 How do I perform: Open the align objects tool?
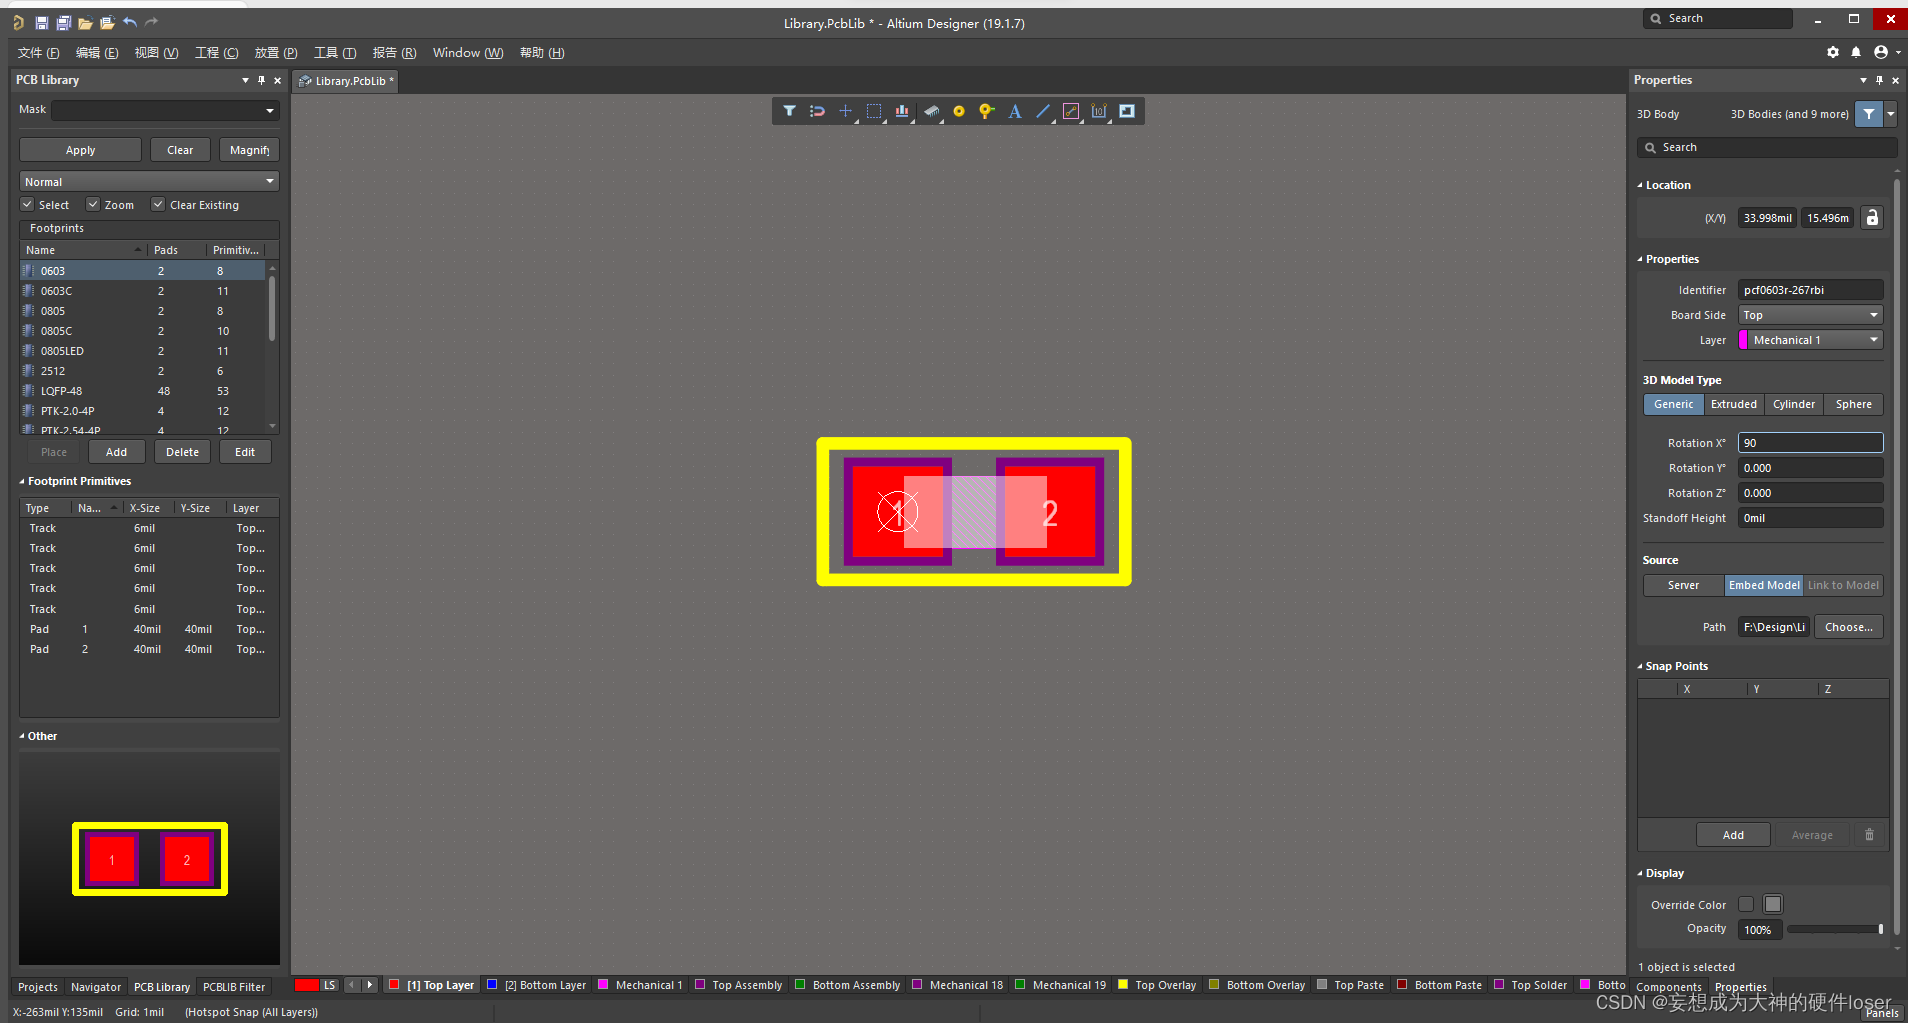902,111
